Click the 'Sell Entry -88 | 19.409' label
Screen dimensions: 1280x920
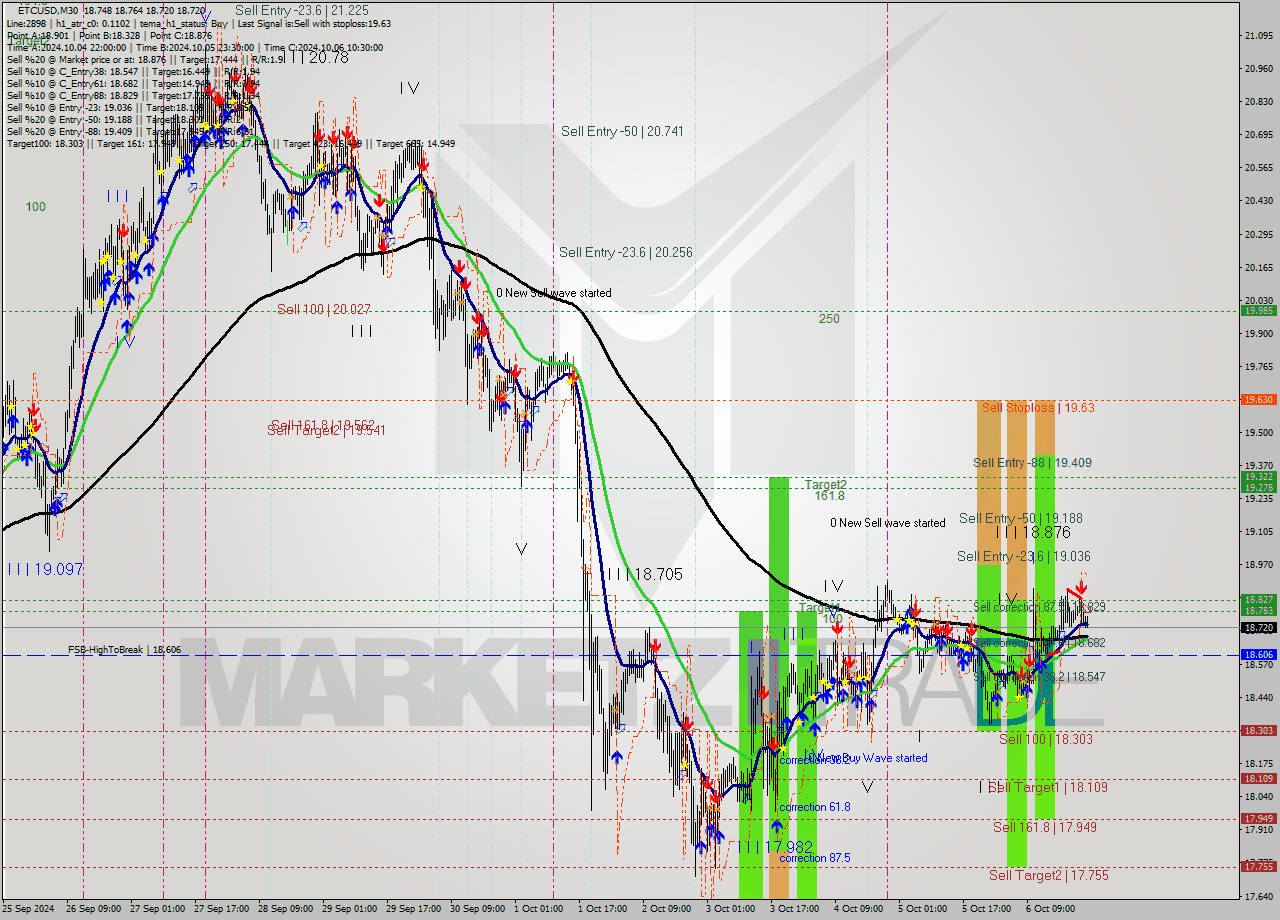[1032, 463]
